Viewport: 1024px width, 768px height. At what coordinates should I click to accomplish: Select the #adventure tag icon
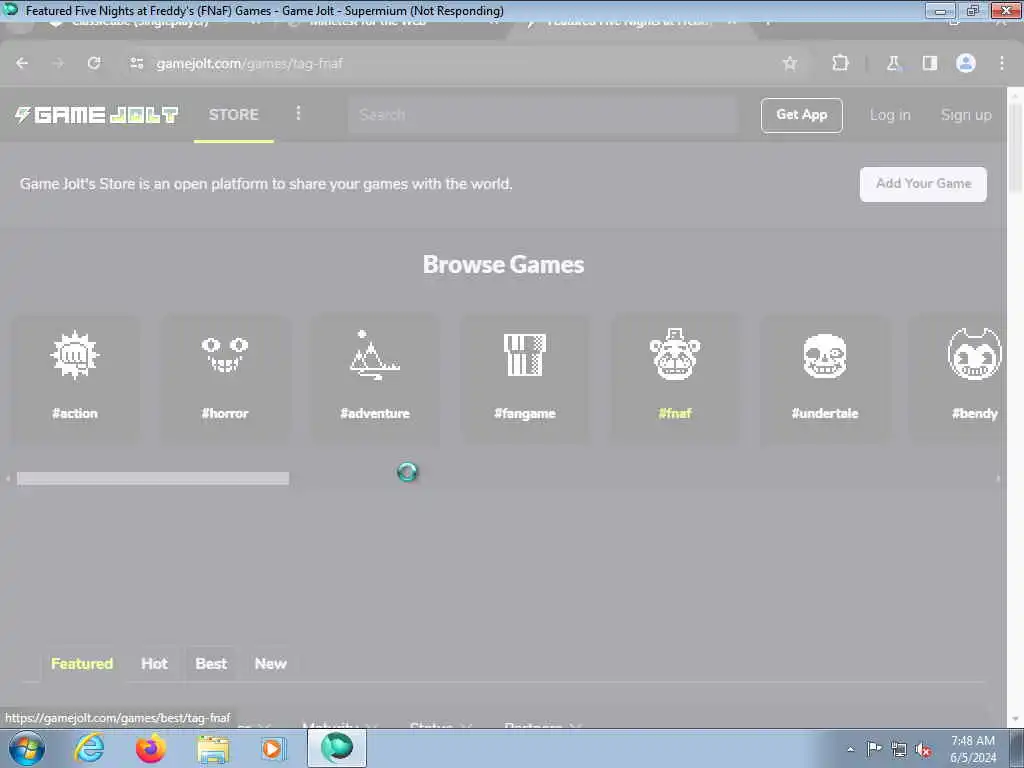375,355
